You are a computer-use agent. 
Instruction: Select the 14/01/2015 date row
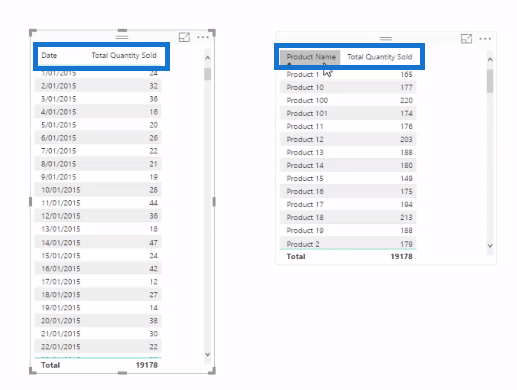pyautogui.click(x=98, y=243)
